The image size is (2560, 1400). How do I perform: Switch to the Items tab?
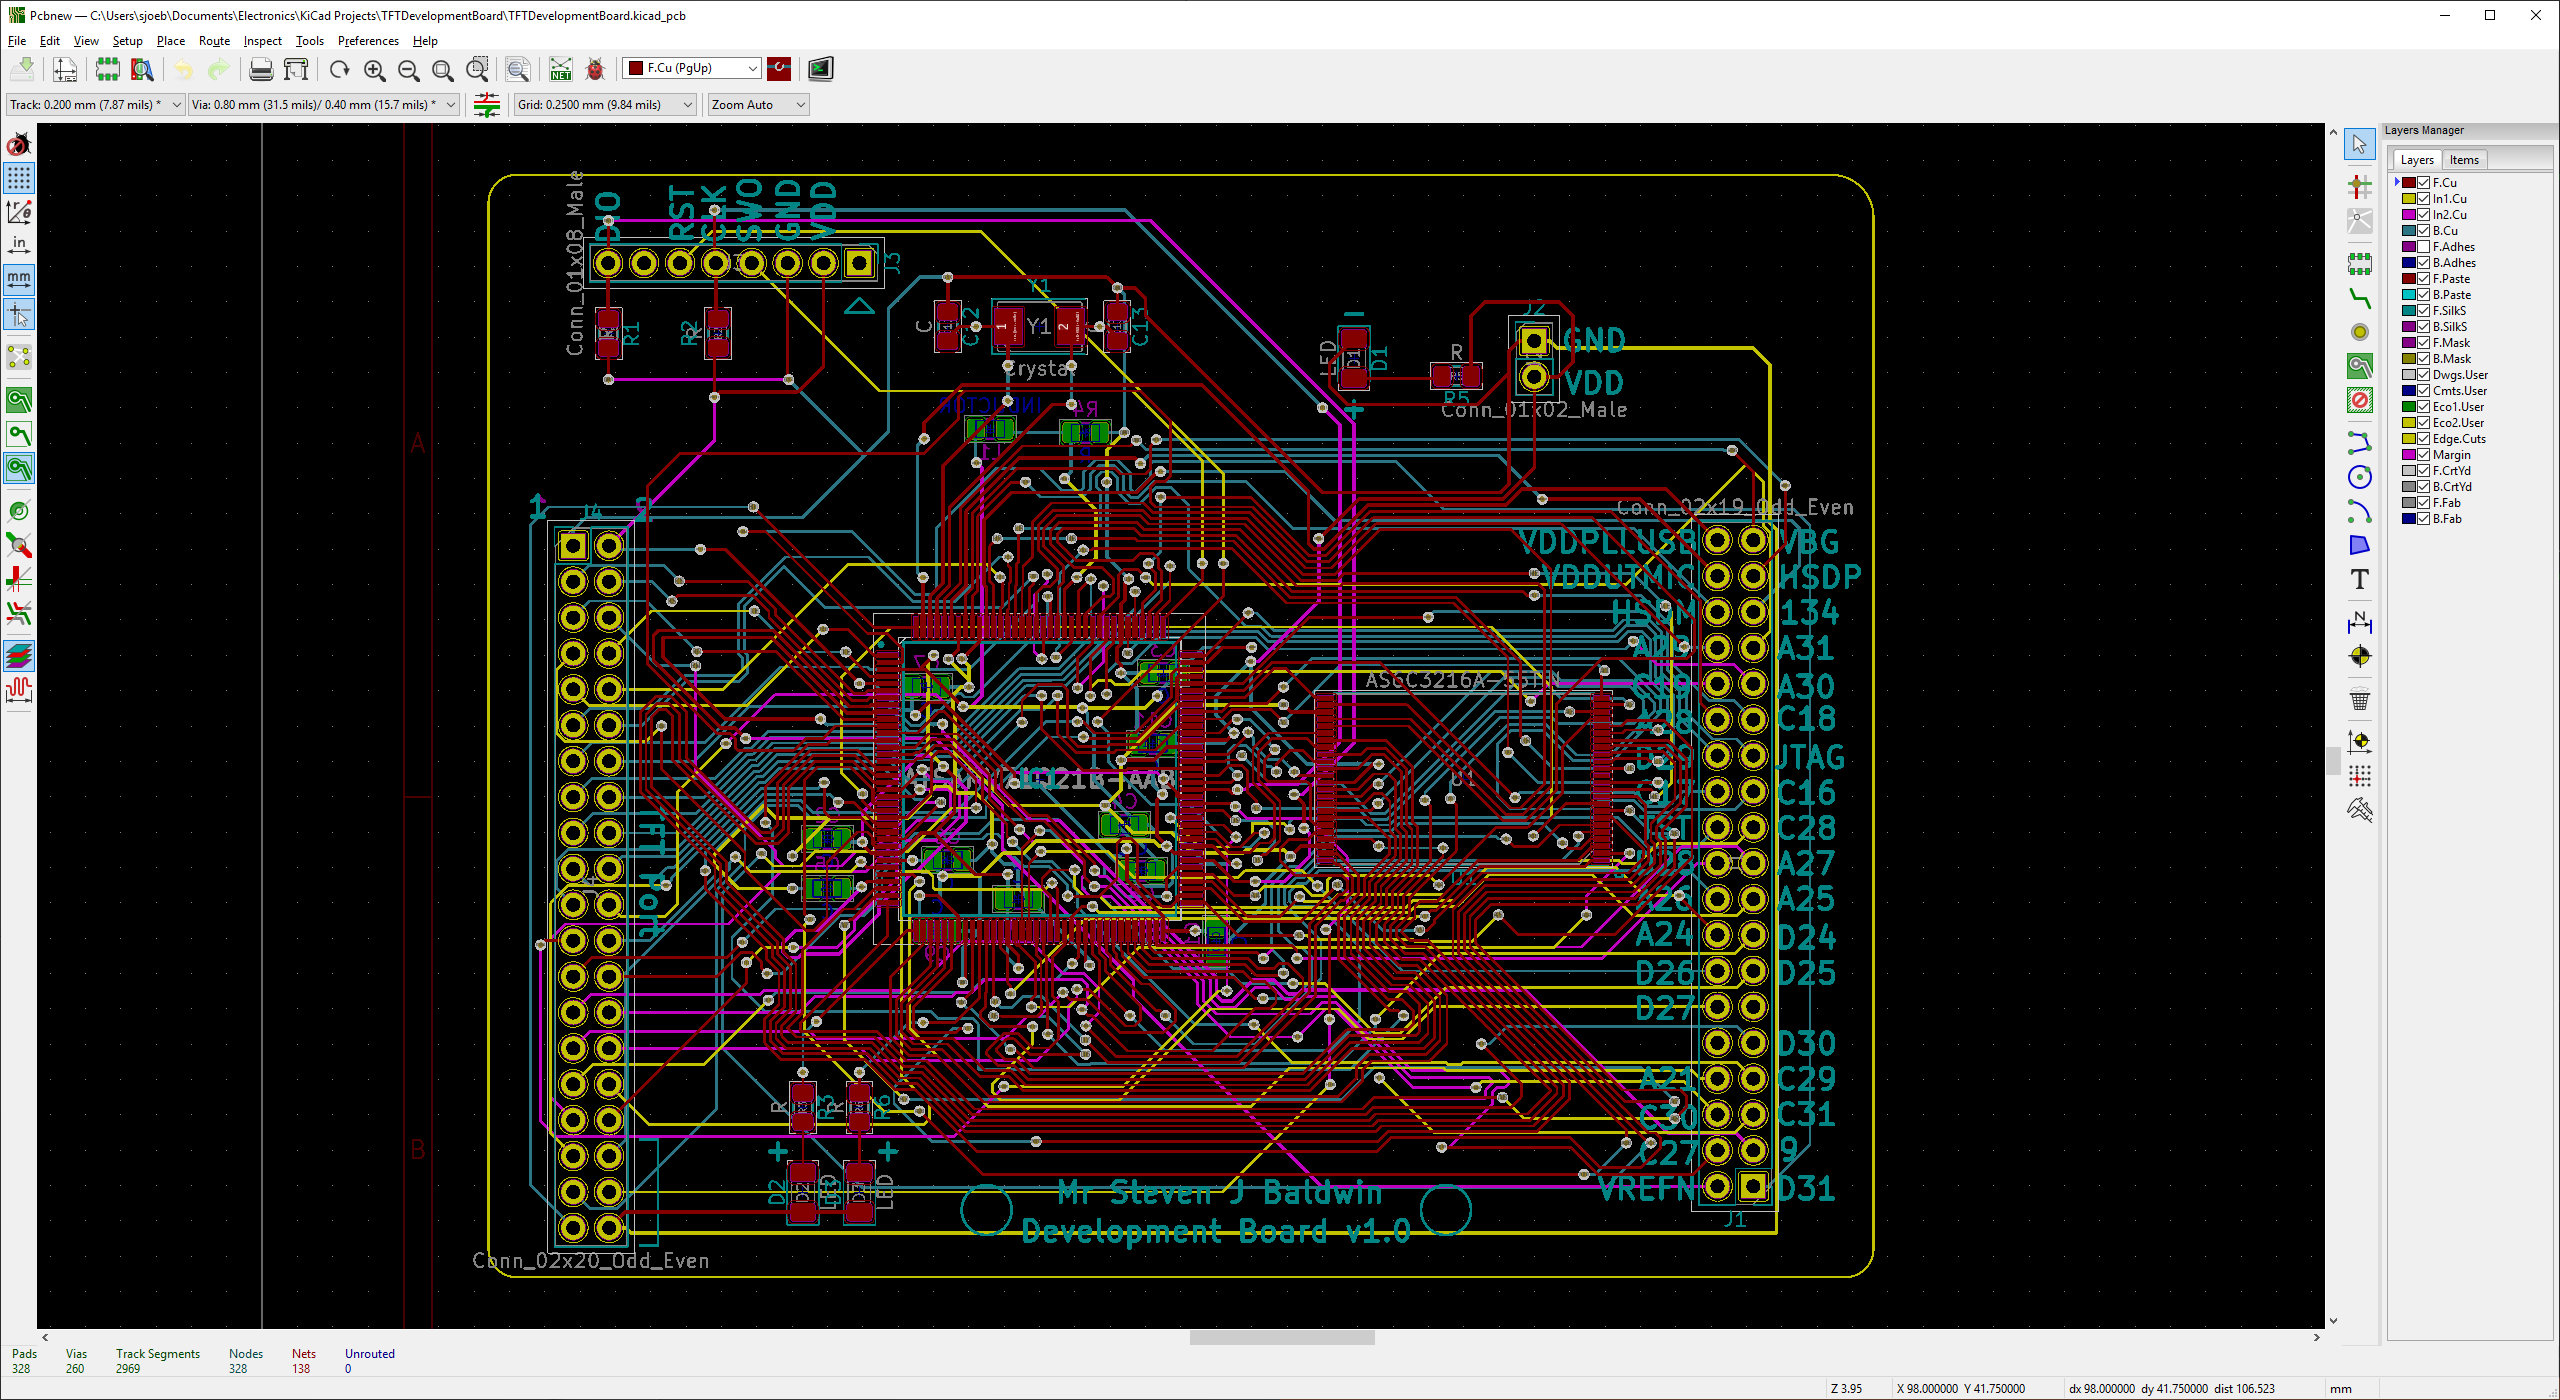tap(2463, 160)
